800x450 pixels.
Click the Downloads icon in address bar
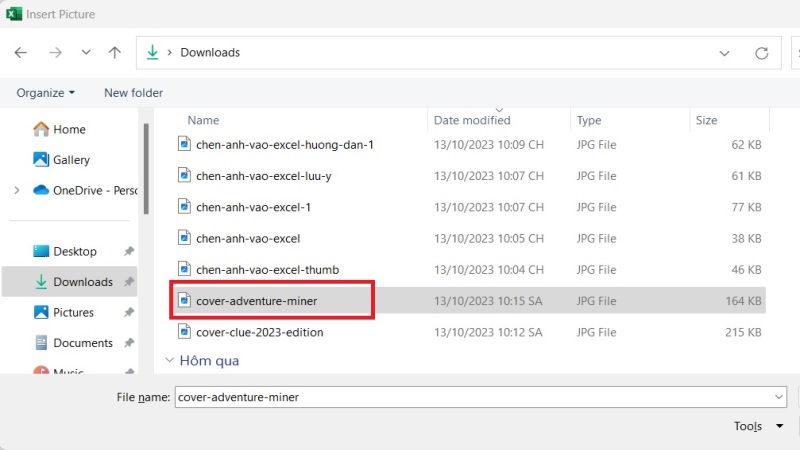coord(152,52)
